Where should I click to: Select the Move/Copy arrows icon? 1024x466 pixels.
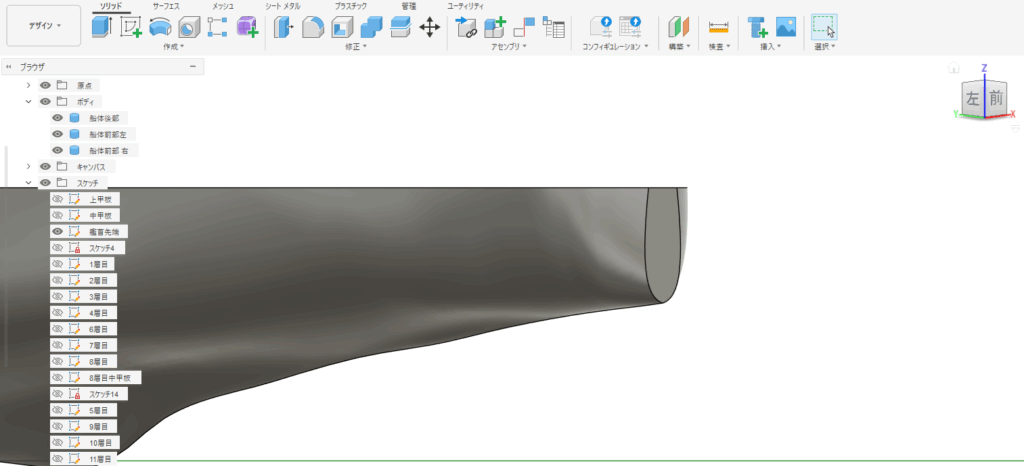coord(430,28)
